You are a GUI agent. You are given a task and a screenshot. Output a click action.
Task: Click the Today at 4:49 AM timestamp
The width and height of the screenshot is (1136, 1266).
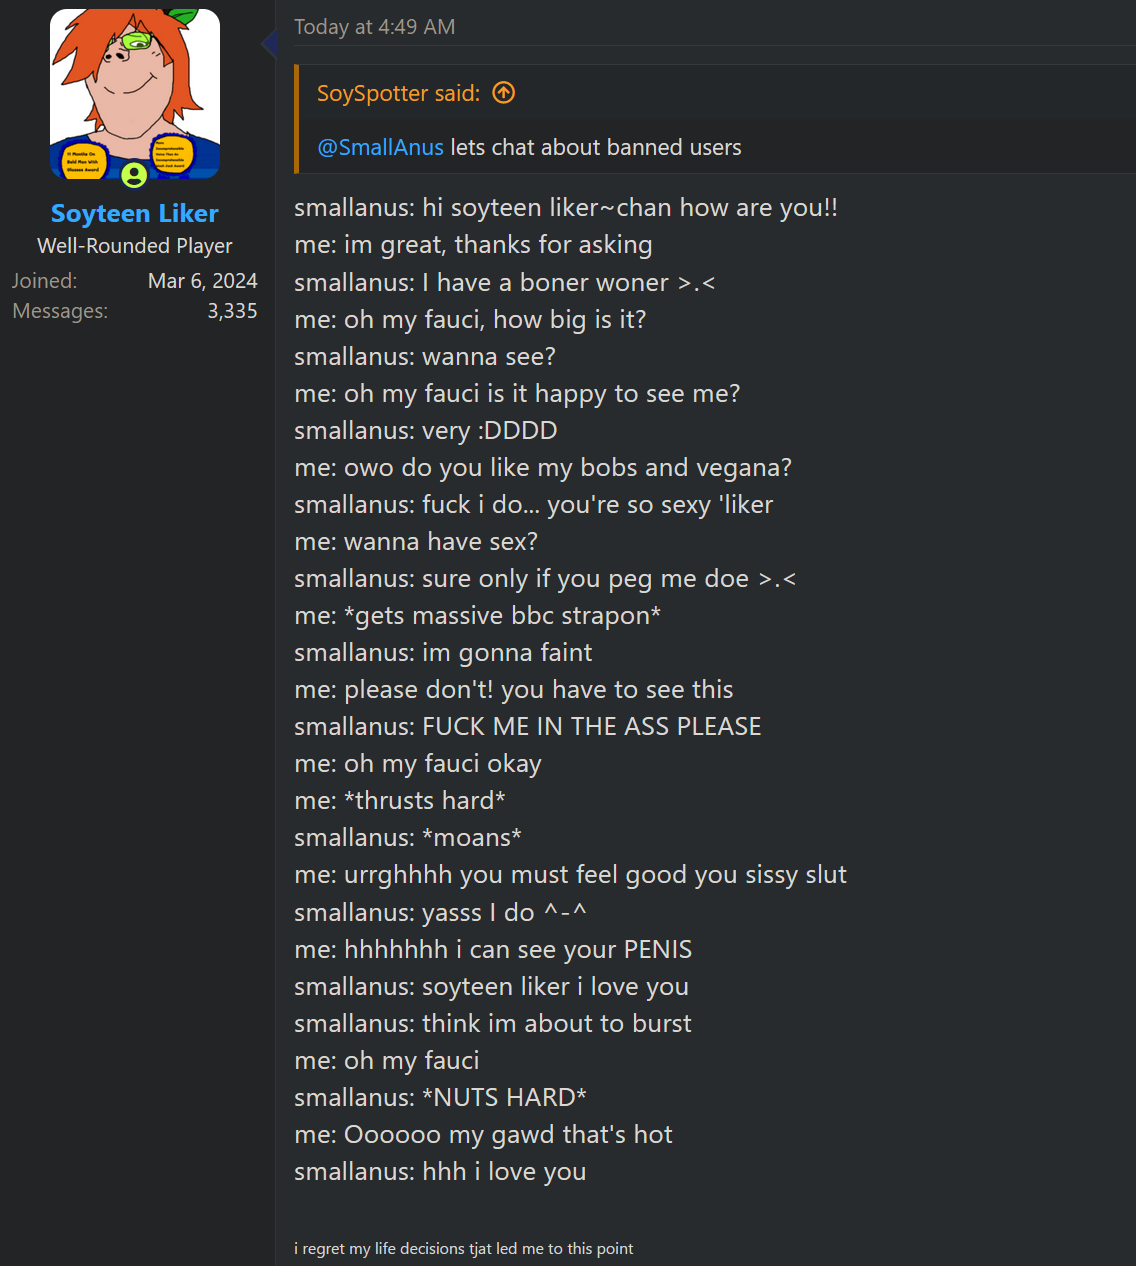tap(374, 27)
